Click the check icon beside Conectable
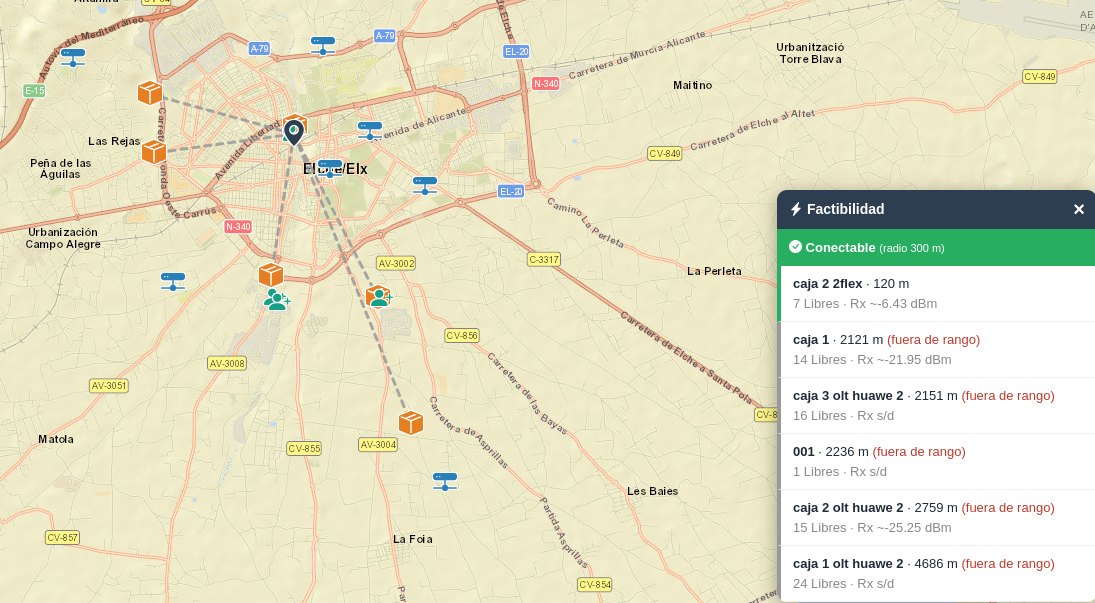The height and width of the screenshot is (603, 1095). point(795,247)
